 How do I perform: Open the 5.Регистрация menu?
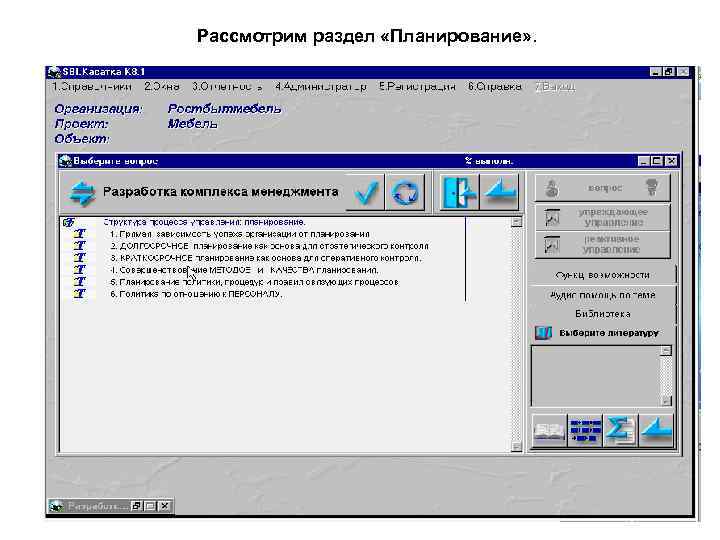click(417, 87)
